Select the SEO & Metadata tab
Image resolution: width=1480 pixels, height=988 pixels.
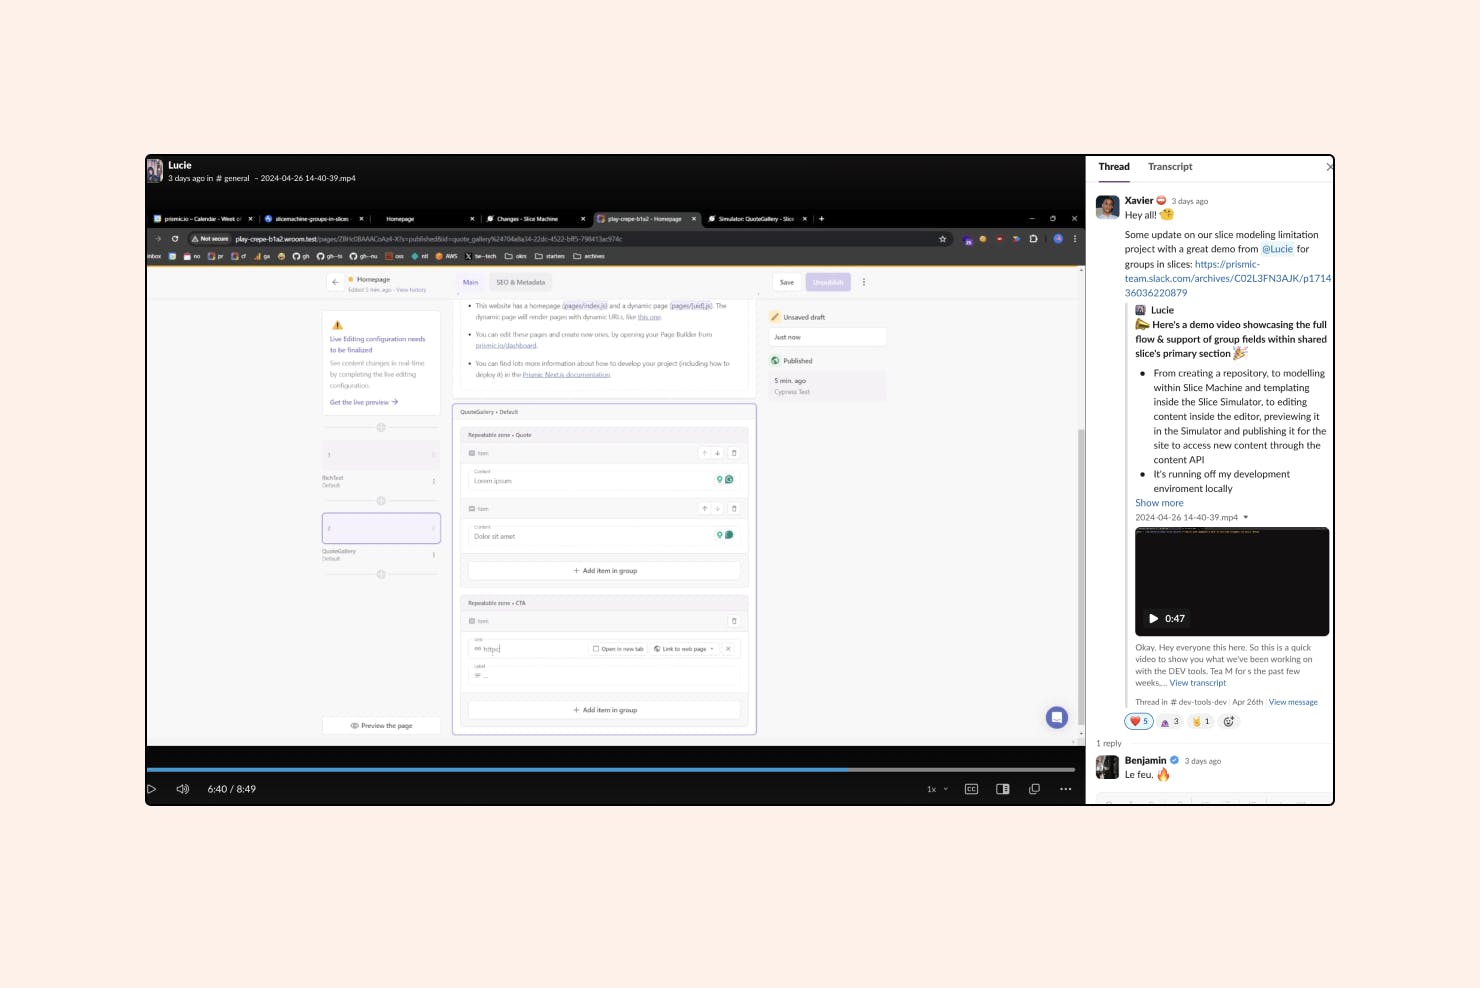[521, 282]
